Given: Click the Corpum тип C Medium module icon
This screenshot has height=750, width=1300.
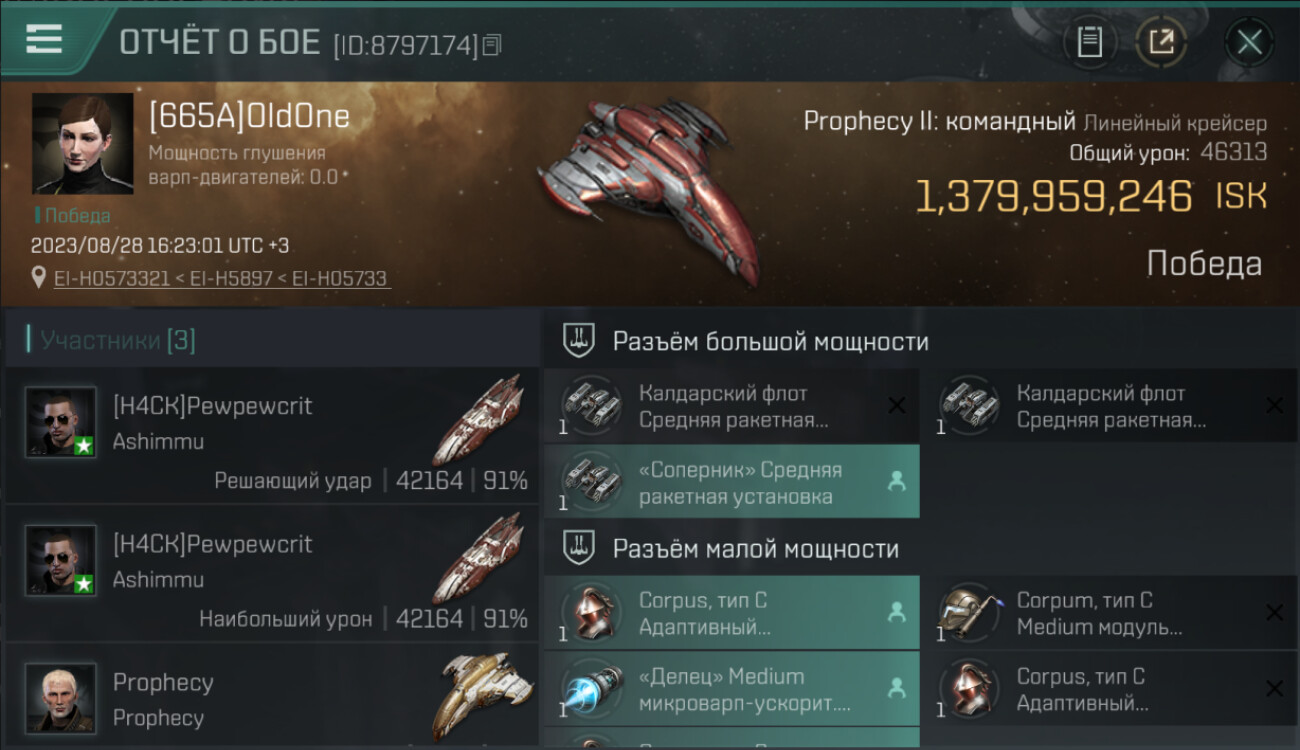Looking at the screenshot, I should tap(969, 613).
